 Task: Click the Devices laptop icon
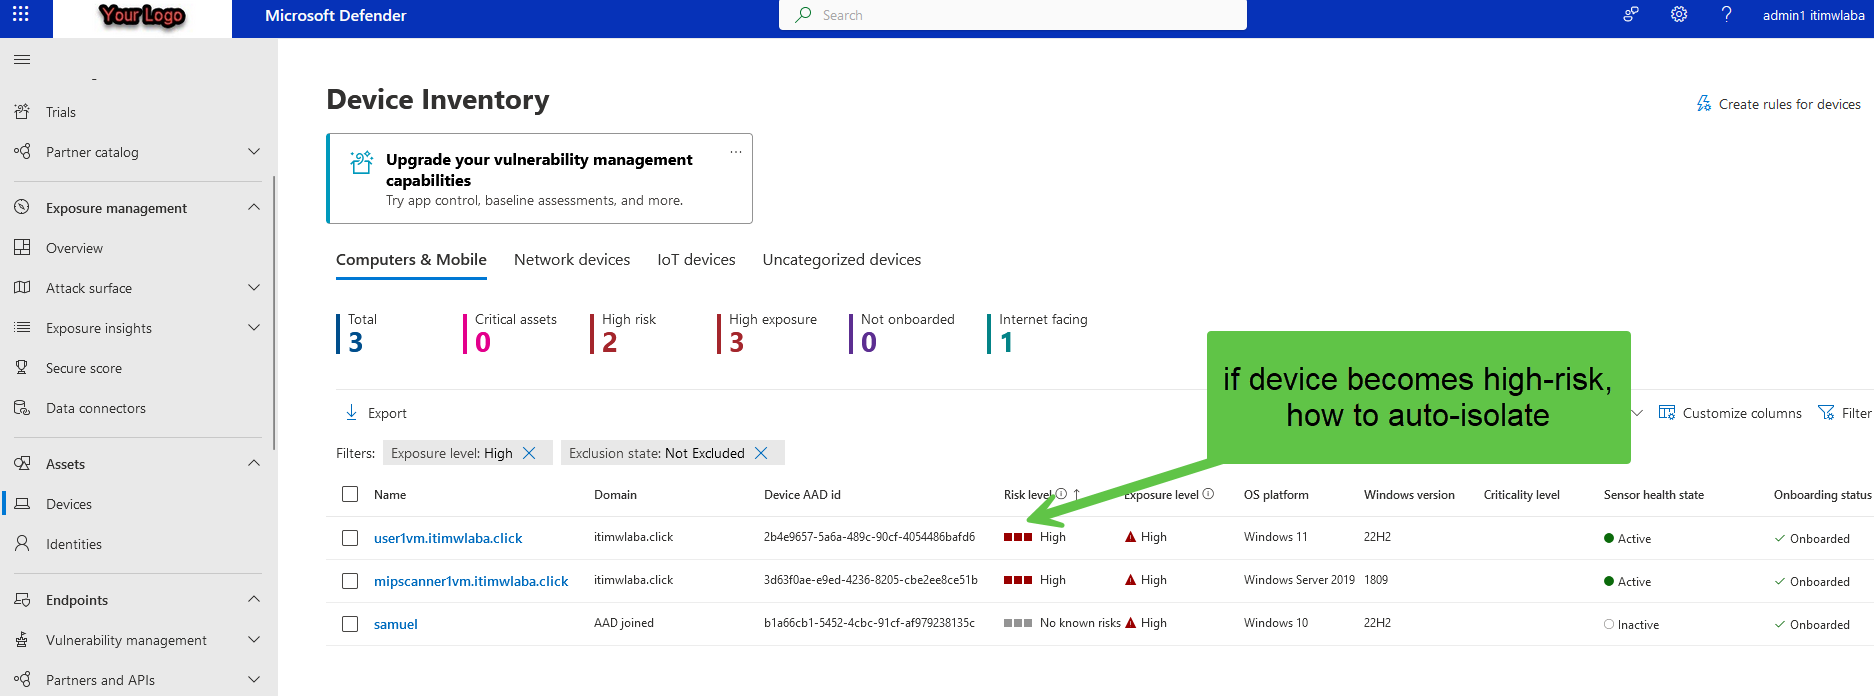(22, 504)
